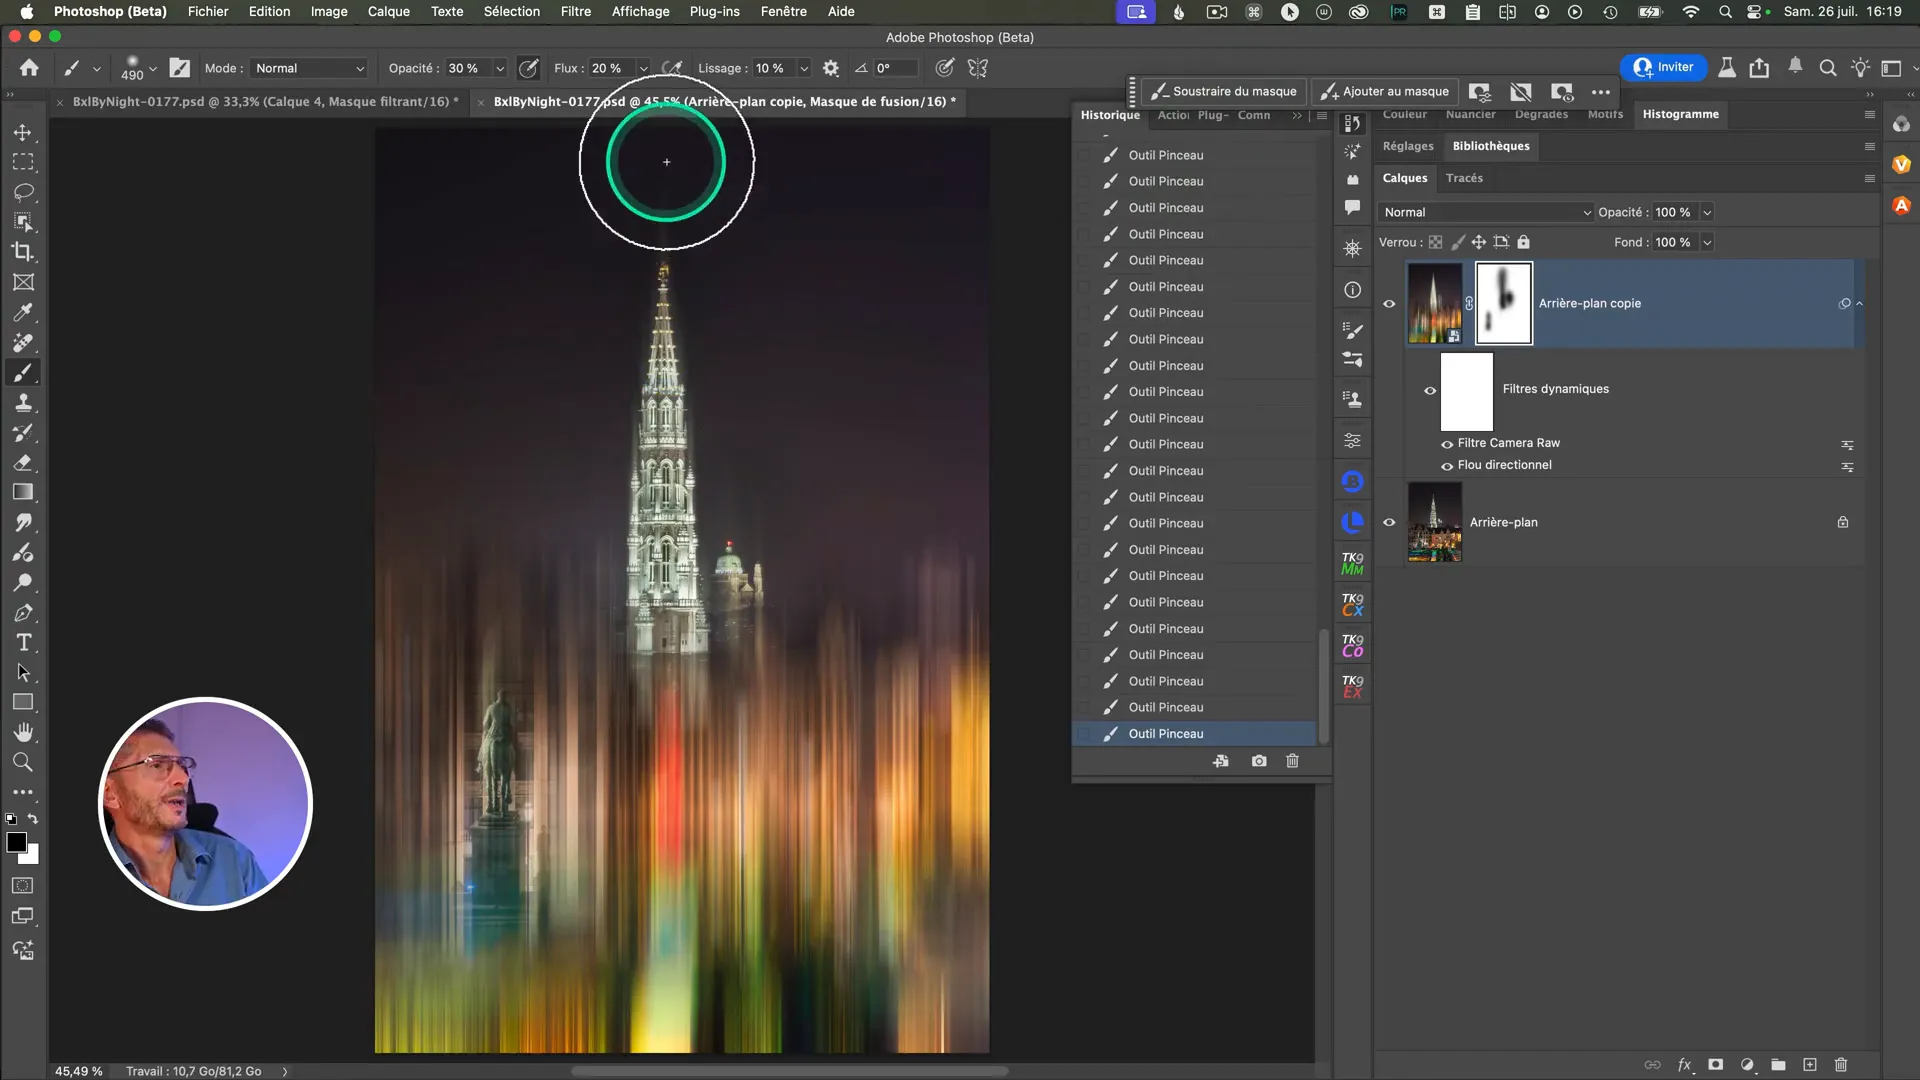This screenshot has height=1080, width=1920.
Task: Open the Filtre menu
Action: click(x=575, y=11)
